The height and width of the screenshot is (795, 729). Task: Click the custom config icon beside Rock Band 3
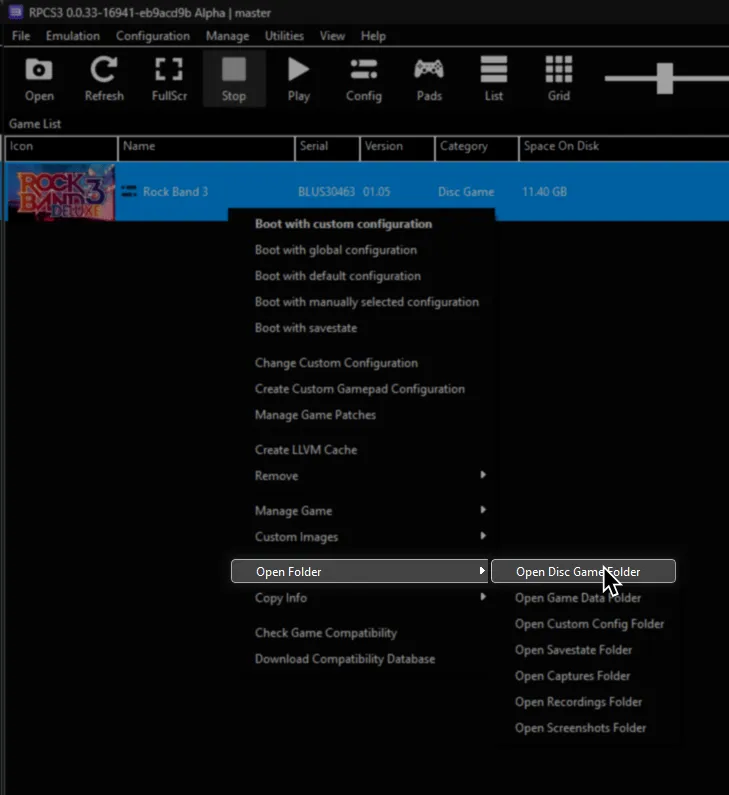(x=129, y=191)
